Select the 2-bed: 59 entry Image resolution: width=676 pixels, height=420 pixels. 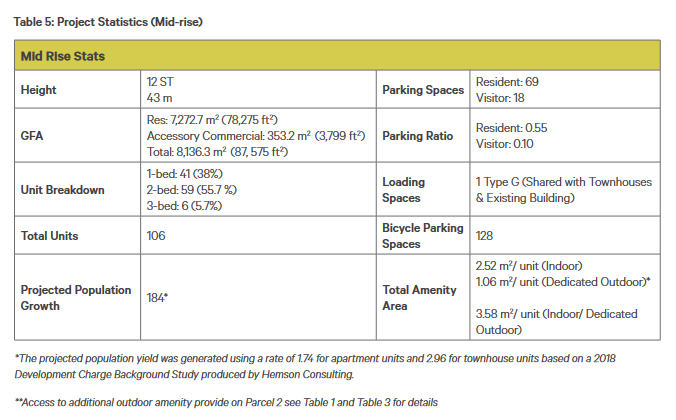(x=191, y=190)
